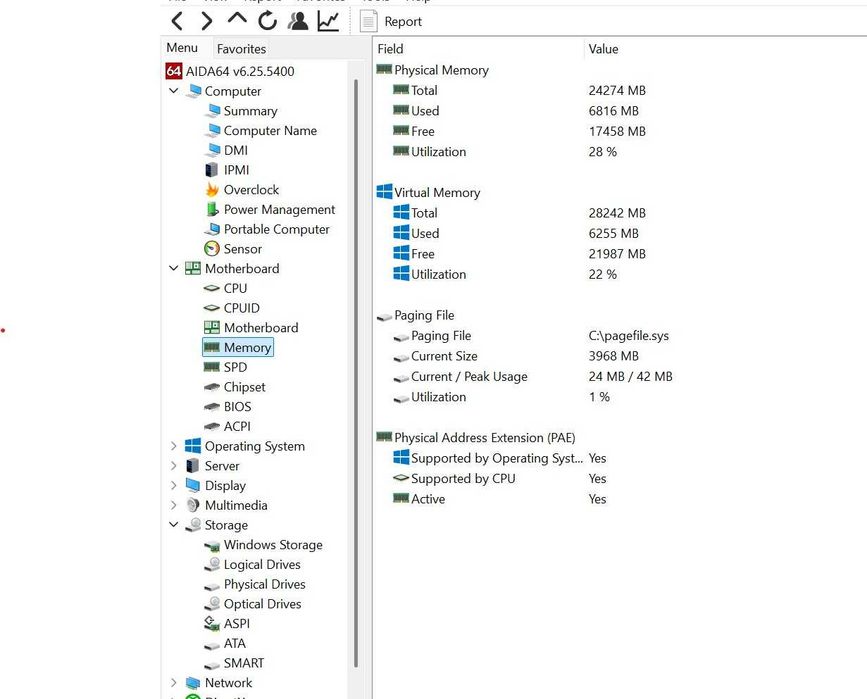The height and width of the screenshot is (699, 867).
Task: Click the Physical Drives icon
Action: 212,586
